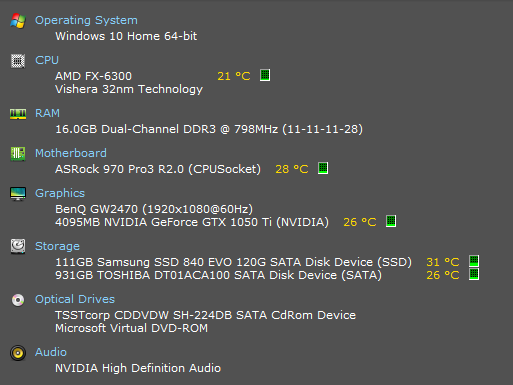Click the GTX 1050 Ti temperature indicator
Image resolution: width=513 pixels, height=385 pixels.
coord(391,221)
